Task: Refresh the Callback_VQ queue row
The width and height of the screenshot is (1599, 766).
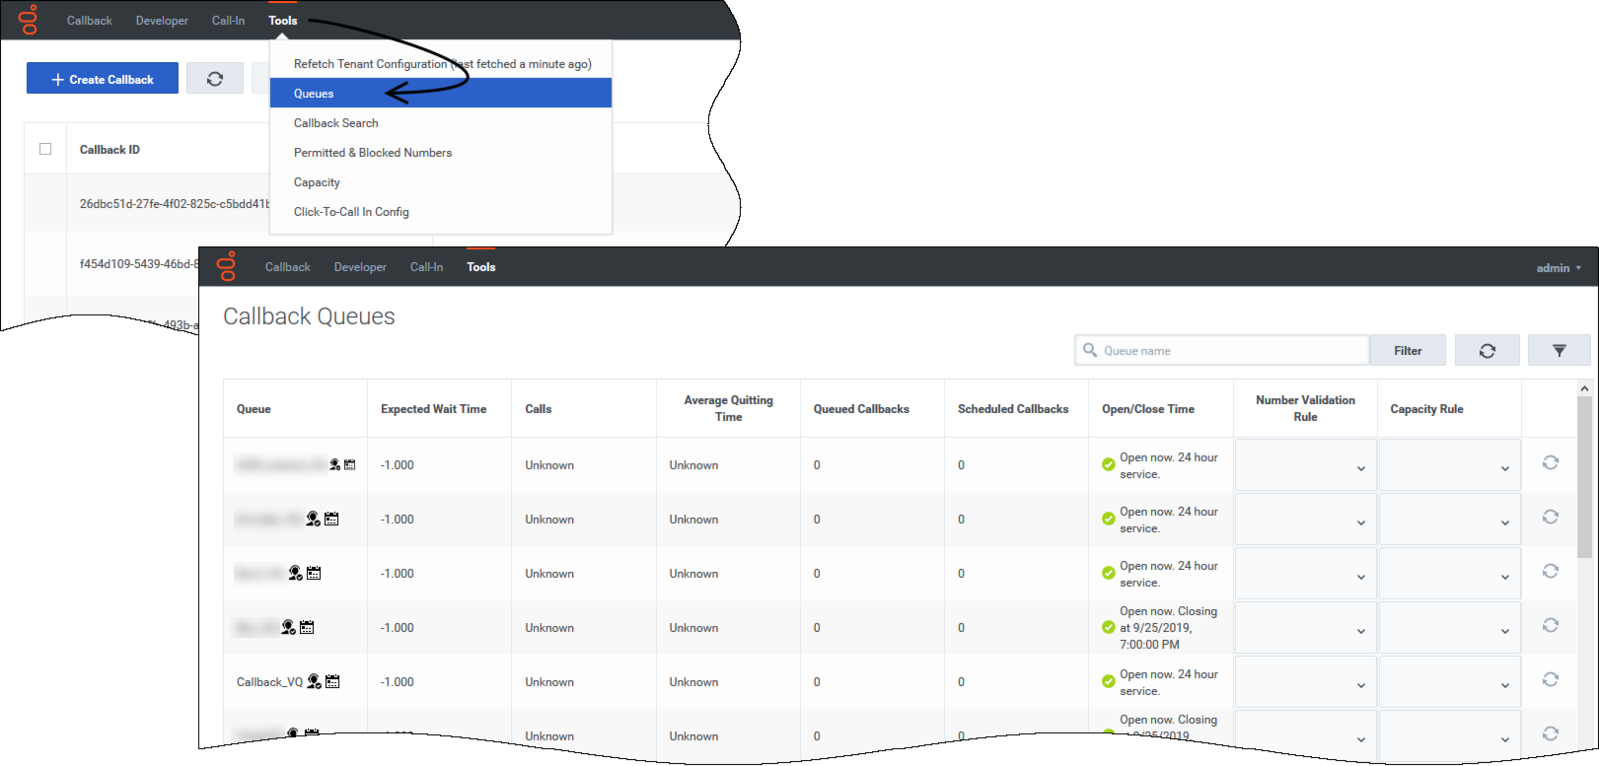Action: click(x=1550, y=680)
